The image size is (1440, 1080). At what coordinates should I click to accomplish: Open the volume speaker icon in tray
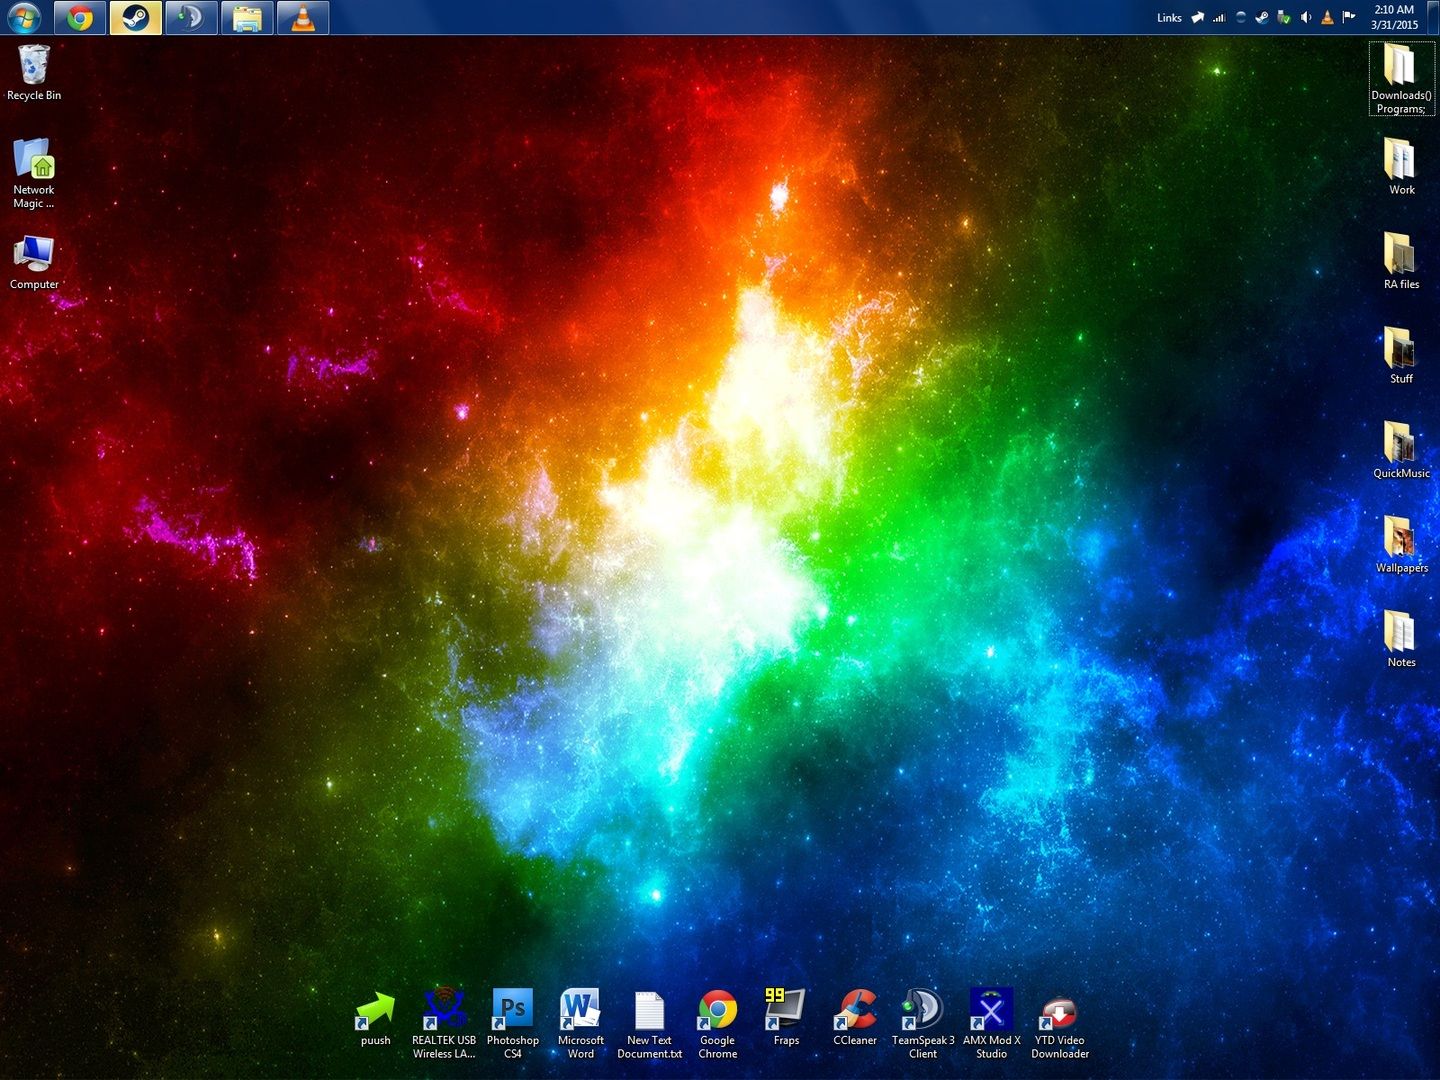[x=1305, y=18]
